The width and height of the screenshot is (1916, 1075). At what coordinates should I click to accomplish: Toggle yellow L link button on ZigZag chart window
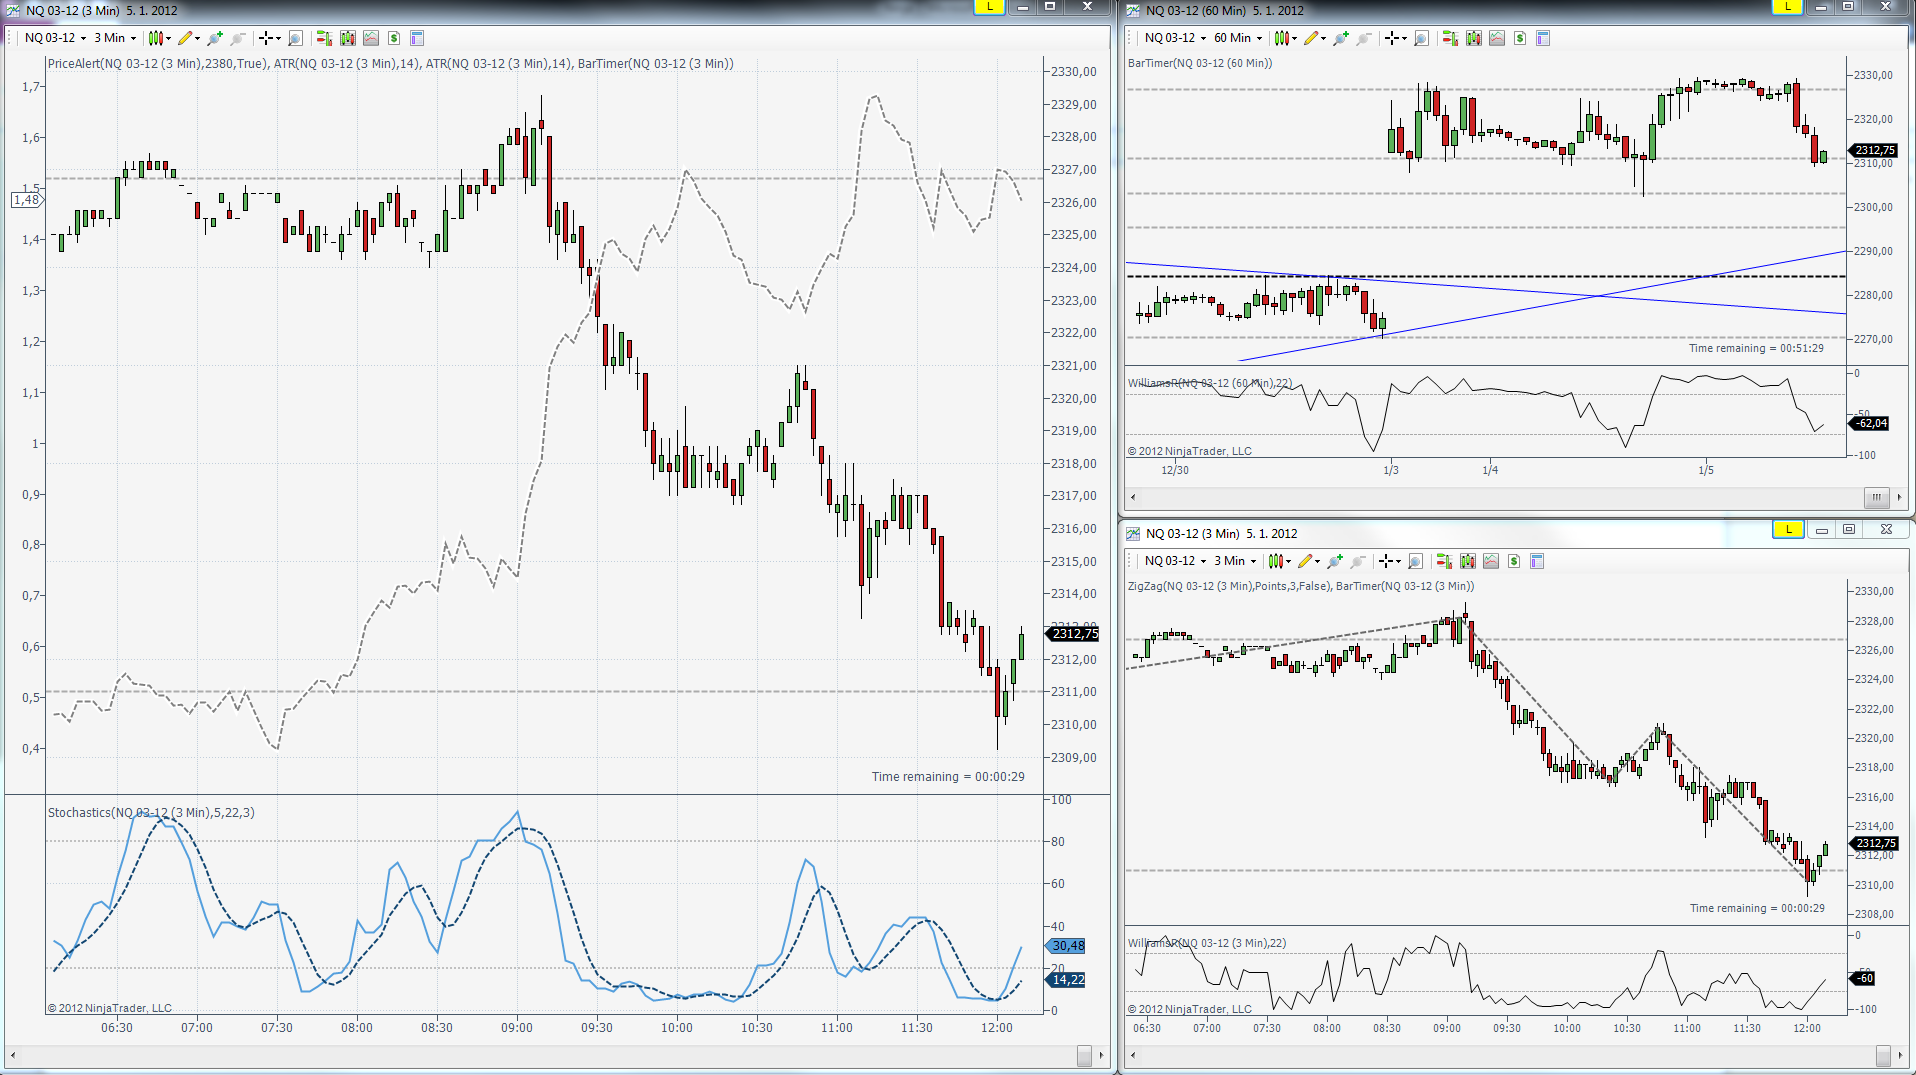coord(1788,529)
